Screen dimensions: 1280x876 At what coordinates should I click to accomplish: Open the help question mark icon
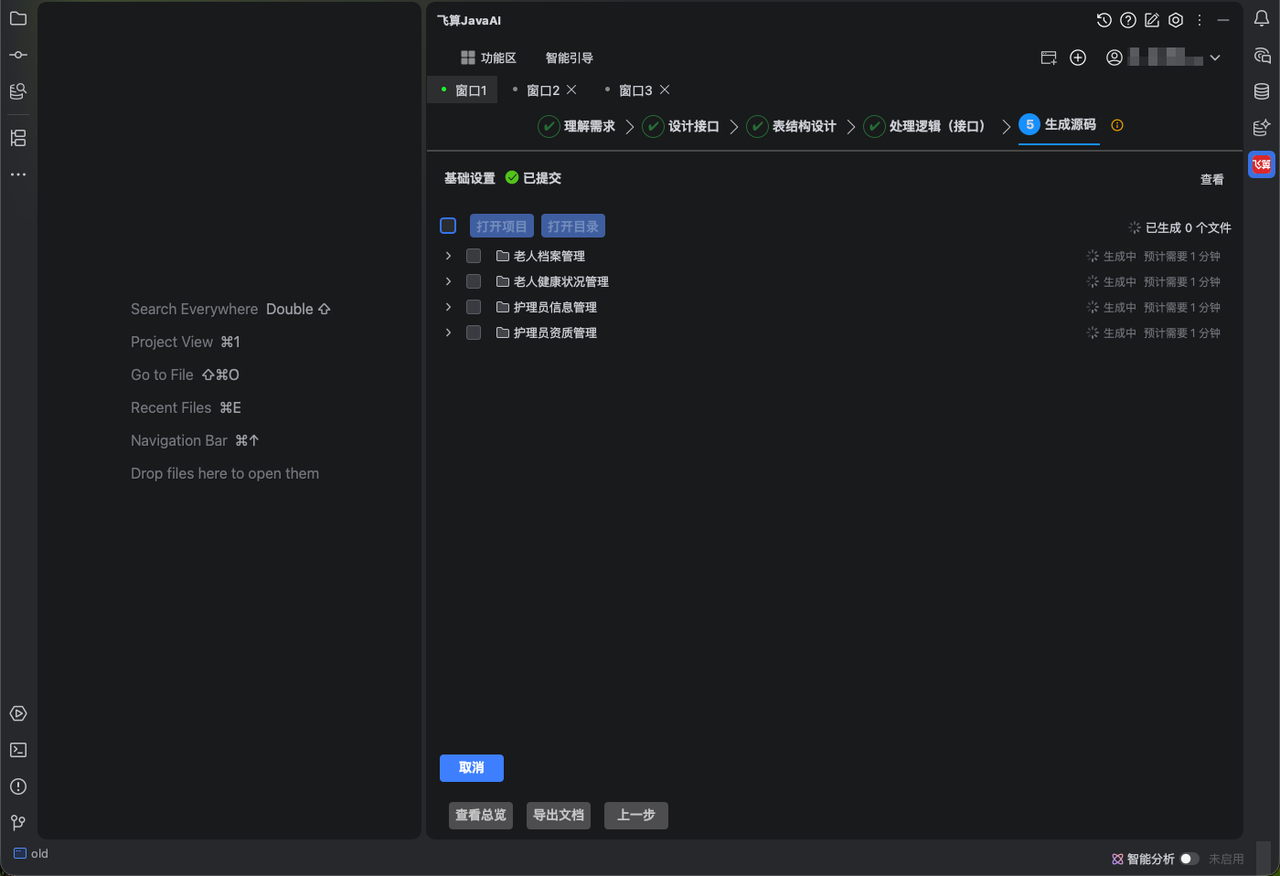click(x=1128, y=20)
